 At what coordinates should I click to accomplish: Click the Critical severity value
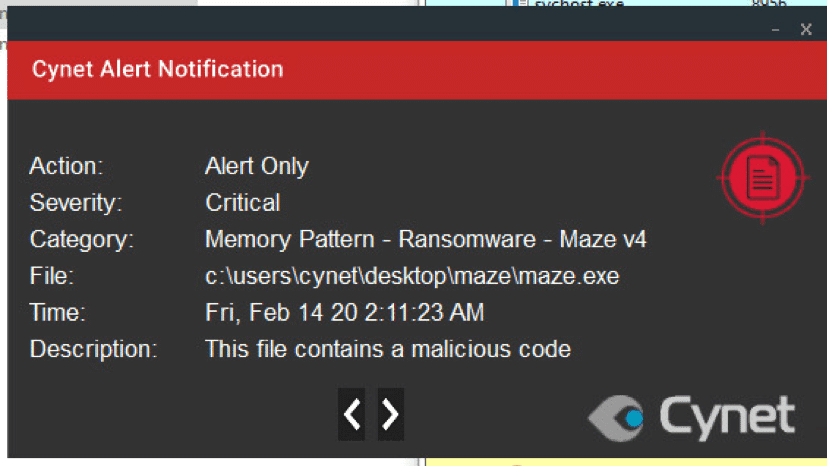pos(243,202)
